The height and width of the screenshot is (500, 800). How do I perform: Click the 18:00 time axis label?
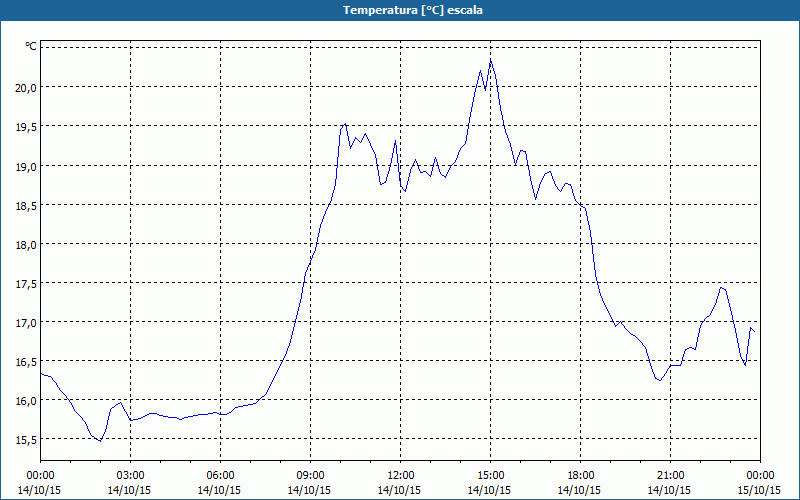click(x=580, y=476)
